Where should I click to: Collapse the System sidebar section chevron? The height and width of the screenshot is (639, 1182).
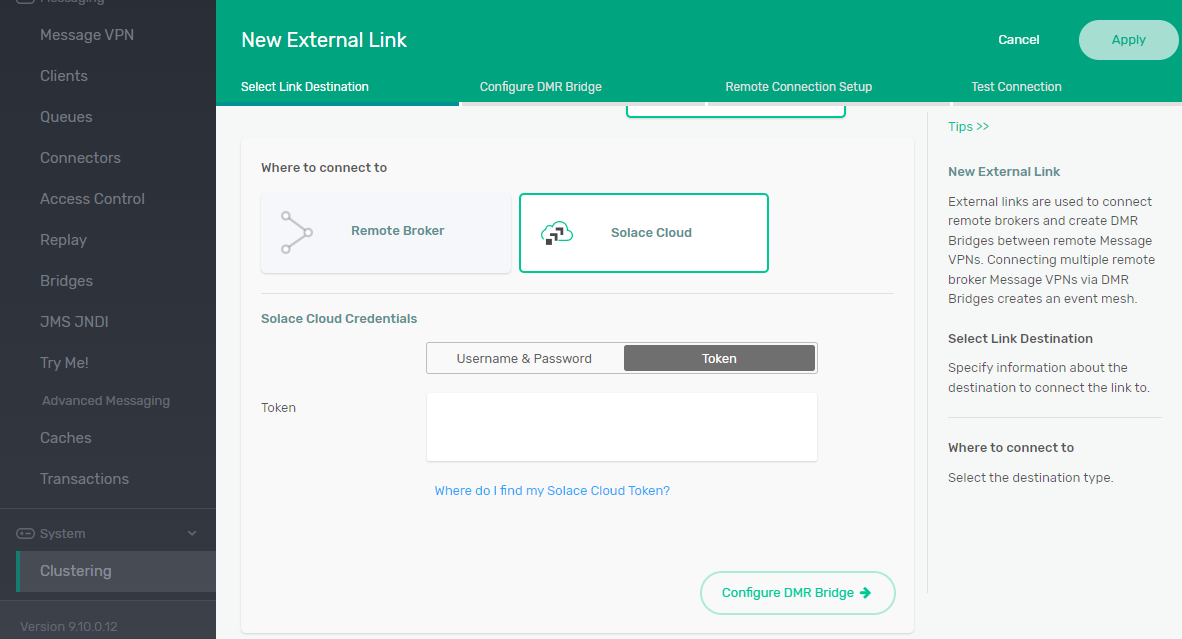192,534
